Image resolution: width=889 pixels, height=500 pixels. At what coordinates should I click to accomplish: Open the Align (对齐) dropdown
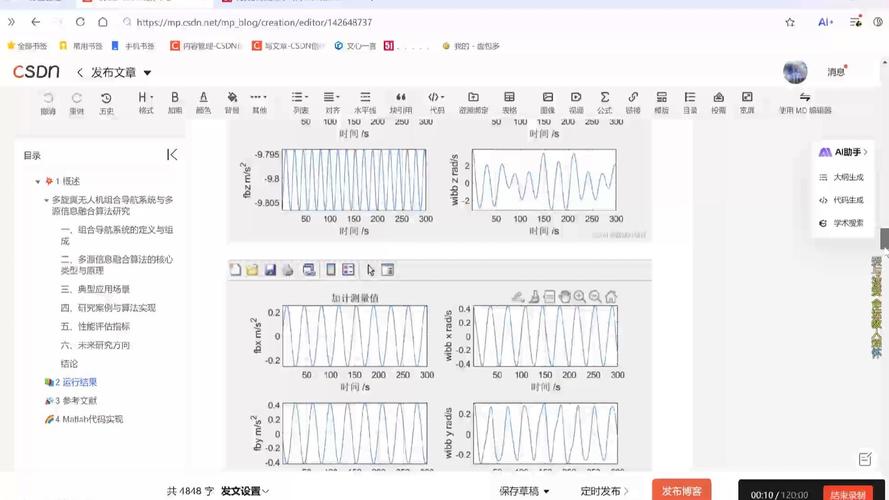332,103
